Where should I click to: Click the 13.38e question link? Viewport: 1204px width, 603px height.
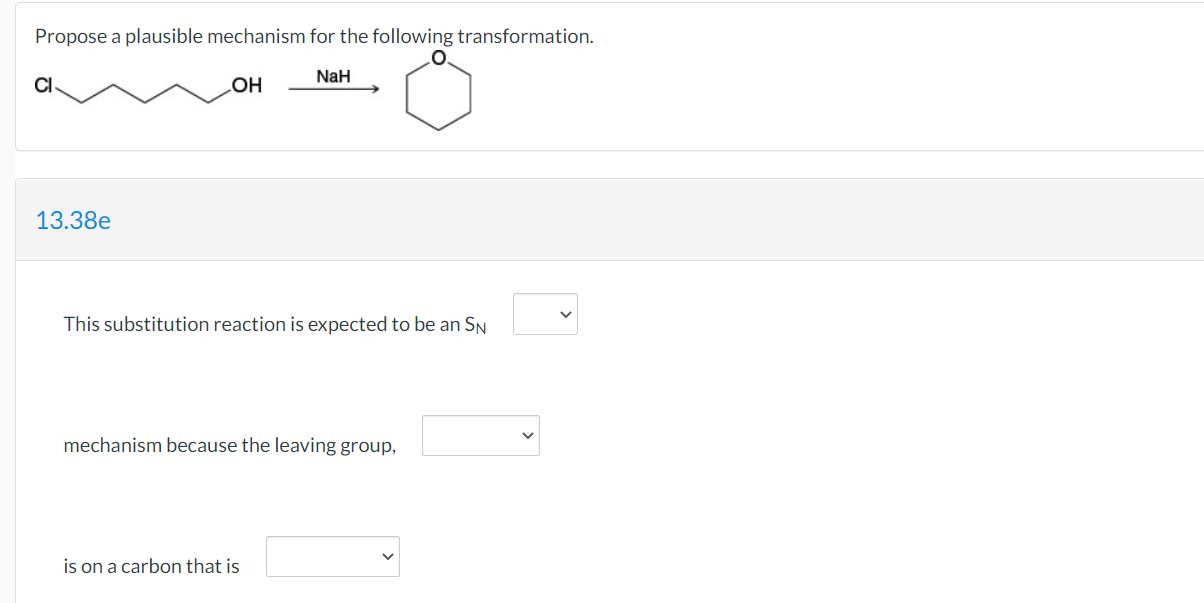coord(73,220)
